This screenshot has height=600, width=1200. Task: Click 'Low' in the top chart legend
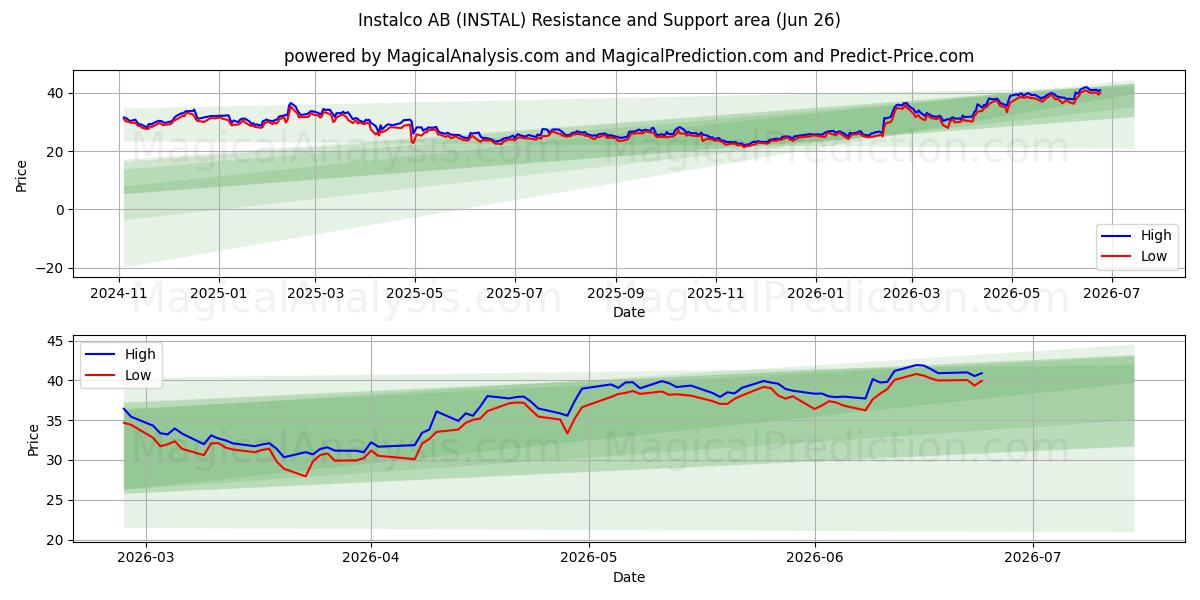pos(1154,256)
